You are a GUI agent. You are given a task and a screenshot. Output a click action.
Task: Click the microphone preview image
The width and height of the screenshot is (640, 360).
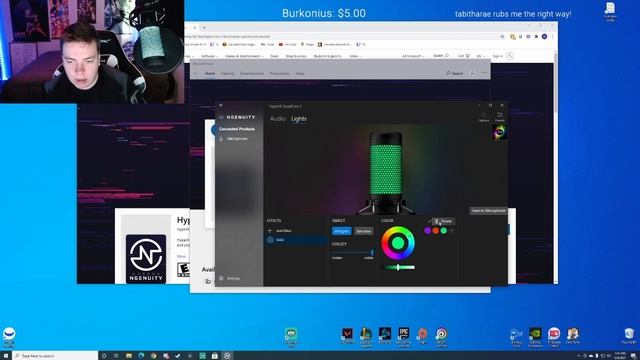coord(386,172)
